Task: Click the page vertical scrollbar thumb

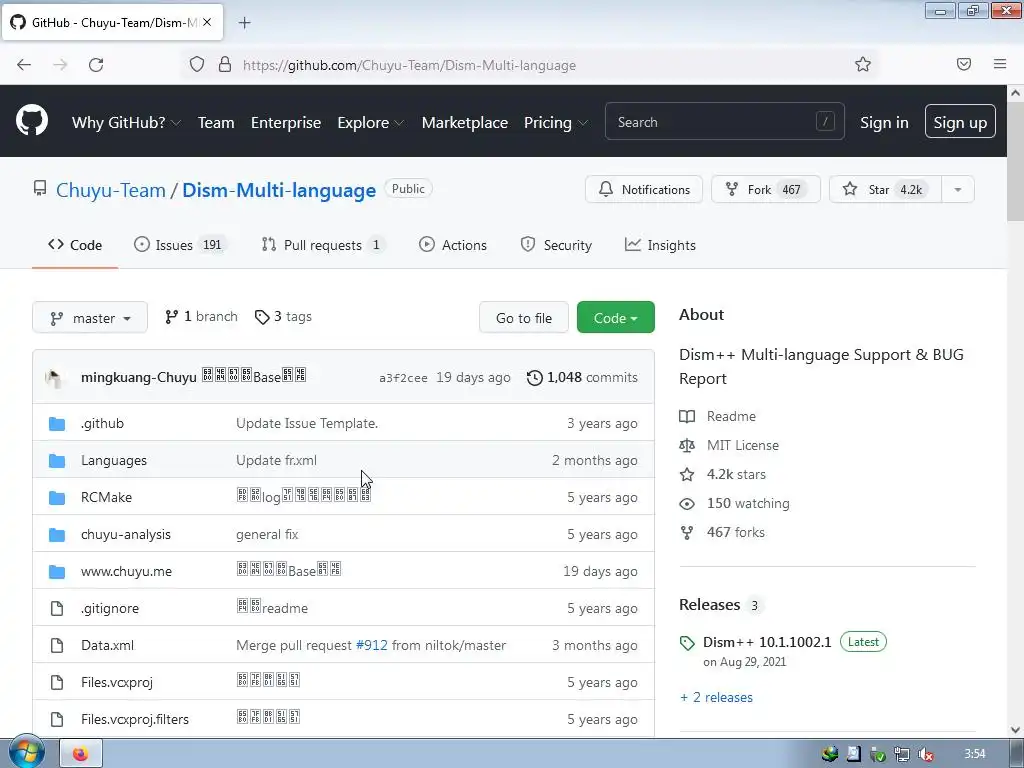Action: click(1016, 163)
